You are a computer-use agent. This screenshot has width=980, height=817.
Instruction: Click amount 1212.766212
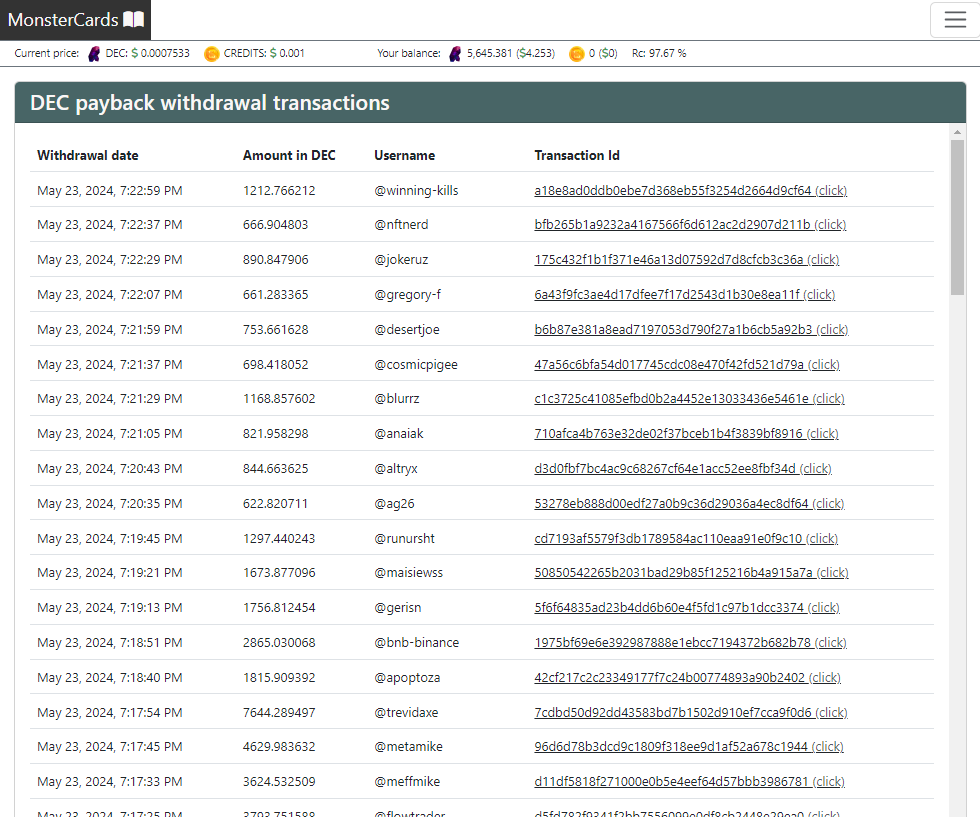[279, 191]
